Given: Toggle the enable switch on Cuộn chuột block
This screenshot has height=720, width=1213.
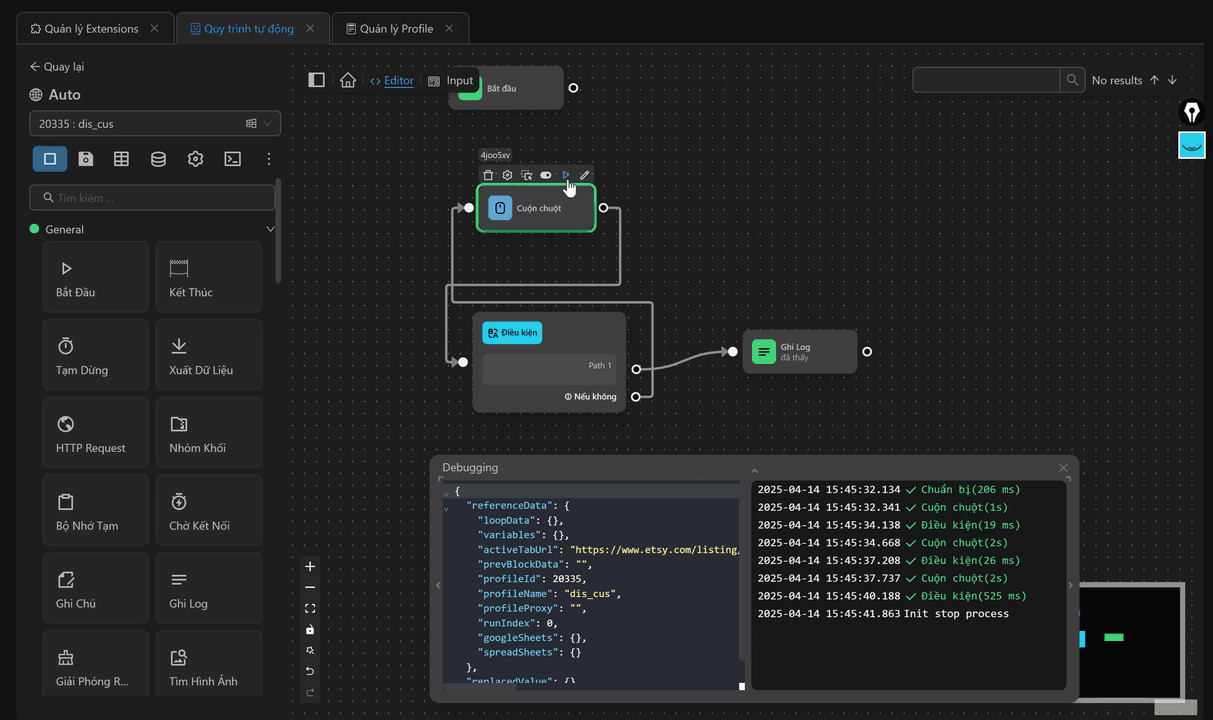Looking at the screenshot, I should pos(546,175).
